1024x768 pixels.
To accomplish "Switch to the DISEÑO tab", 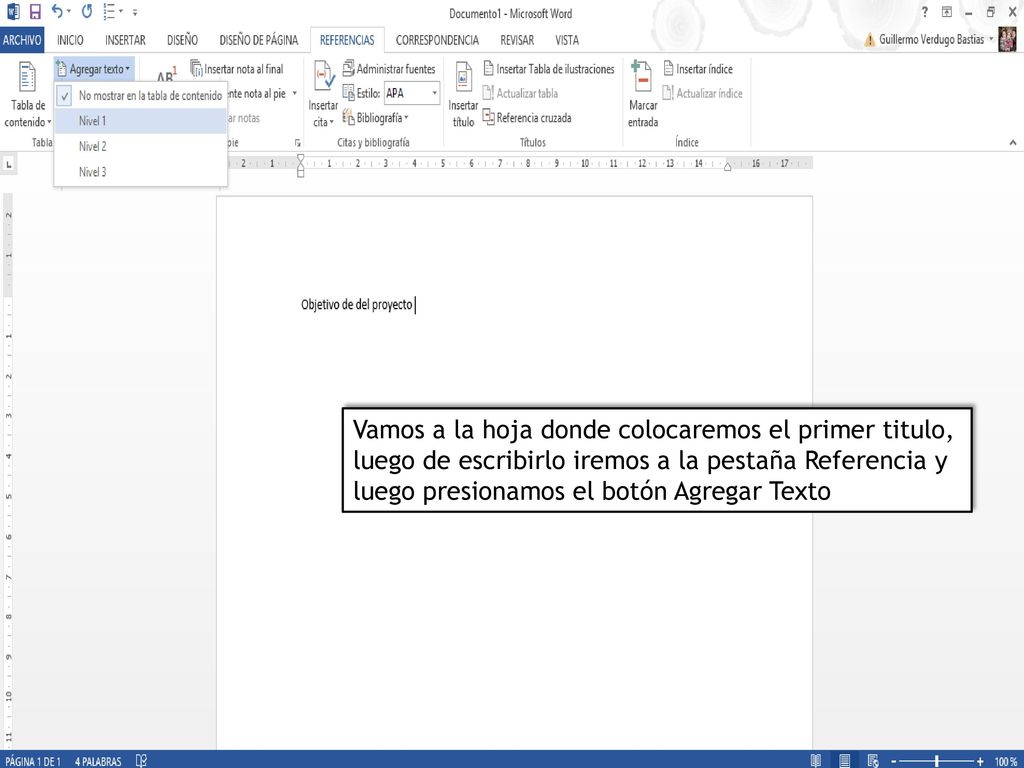I will [x=182, y=40].
